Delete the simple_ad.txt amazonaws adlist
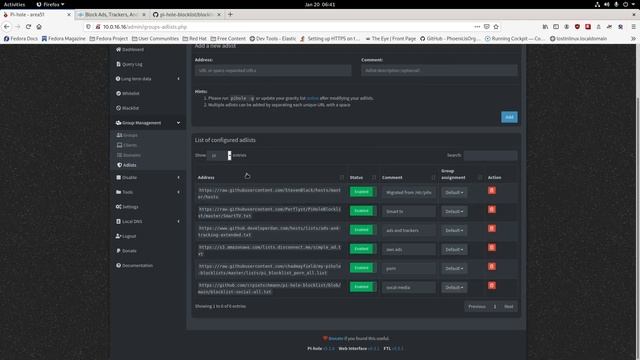640x360 pixels. pos(492,247)
